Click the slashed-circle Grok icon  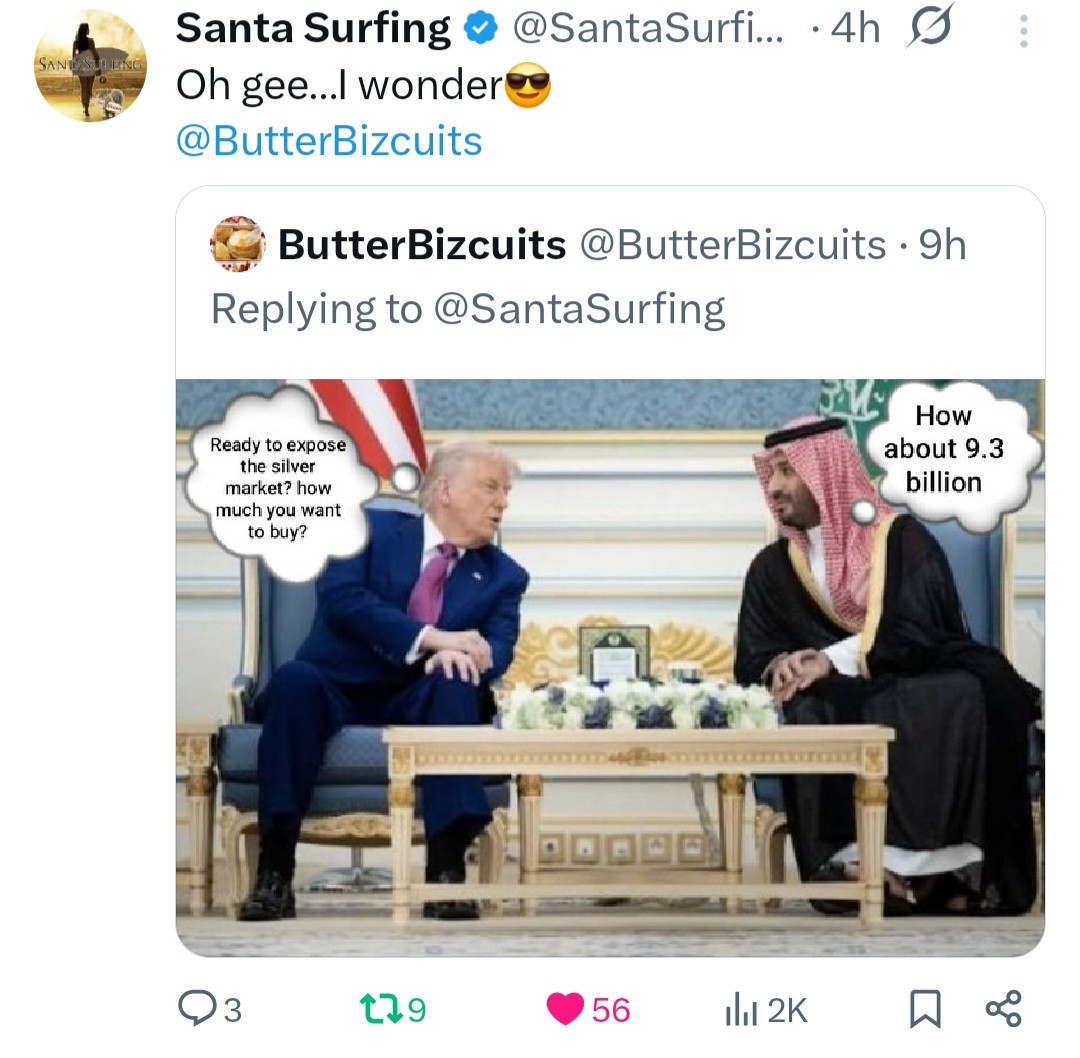pyautogui.click(x=931, y=29)
